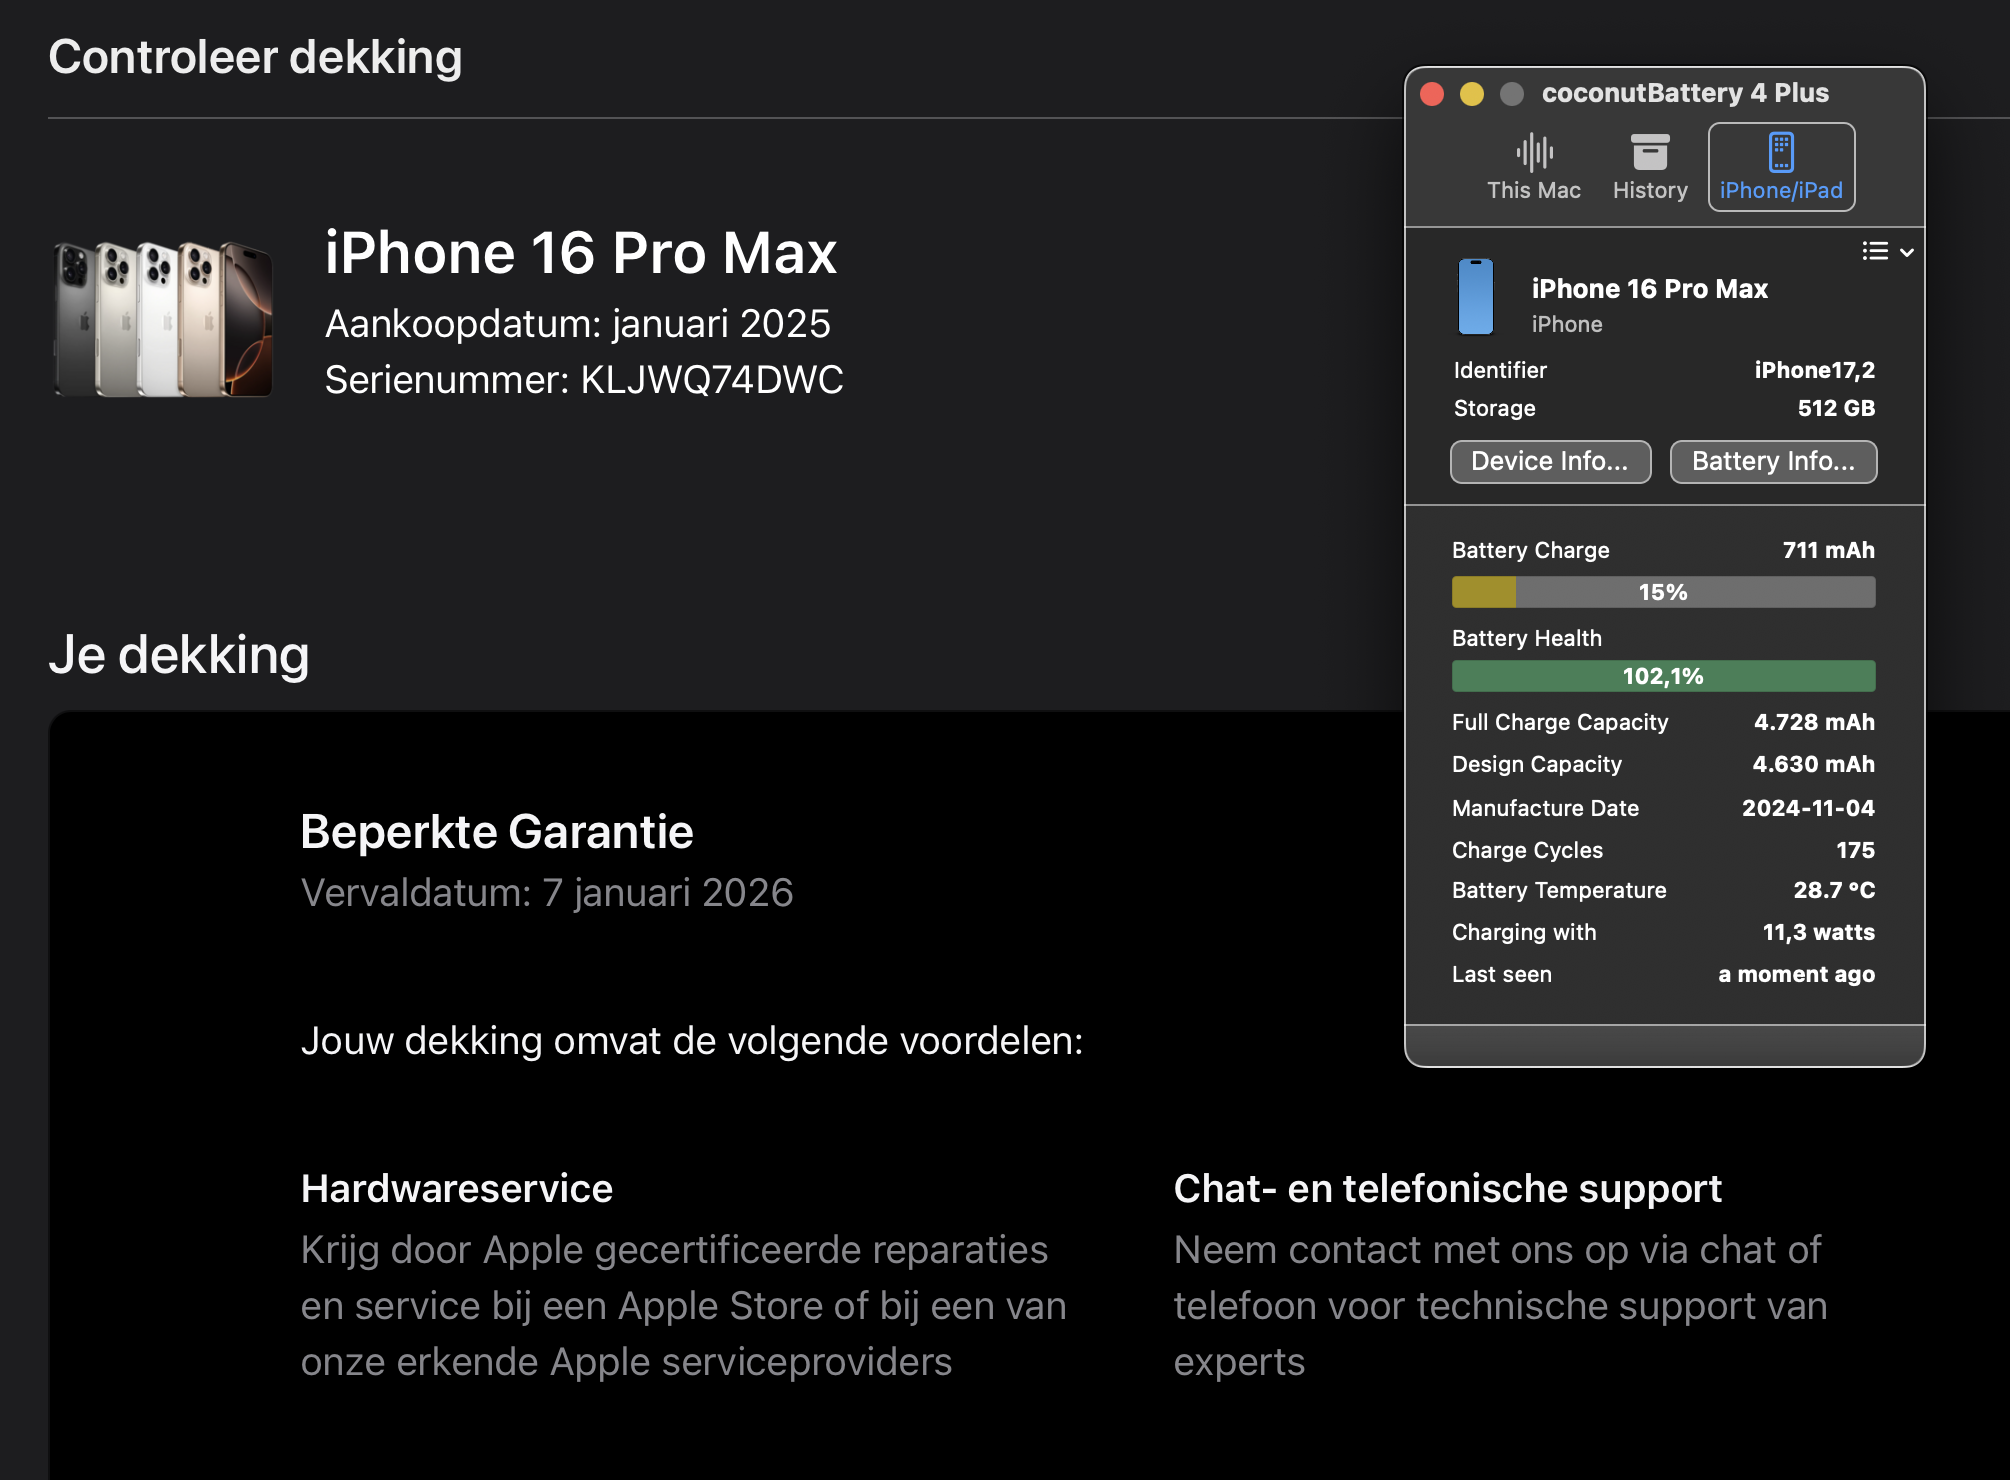2010x1480 pixels.
Task: Click the Battery Health 102,1% bar
Action: point(1663,676)
